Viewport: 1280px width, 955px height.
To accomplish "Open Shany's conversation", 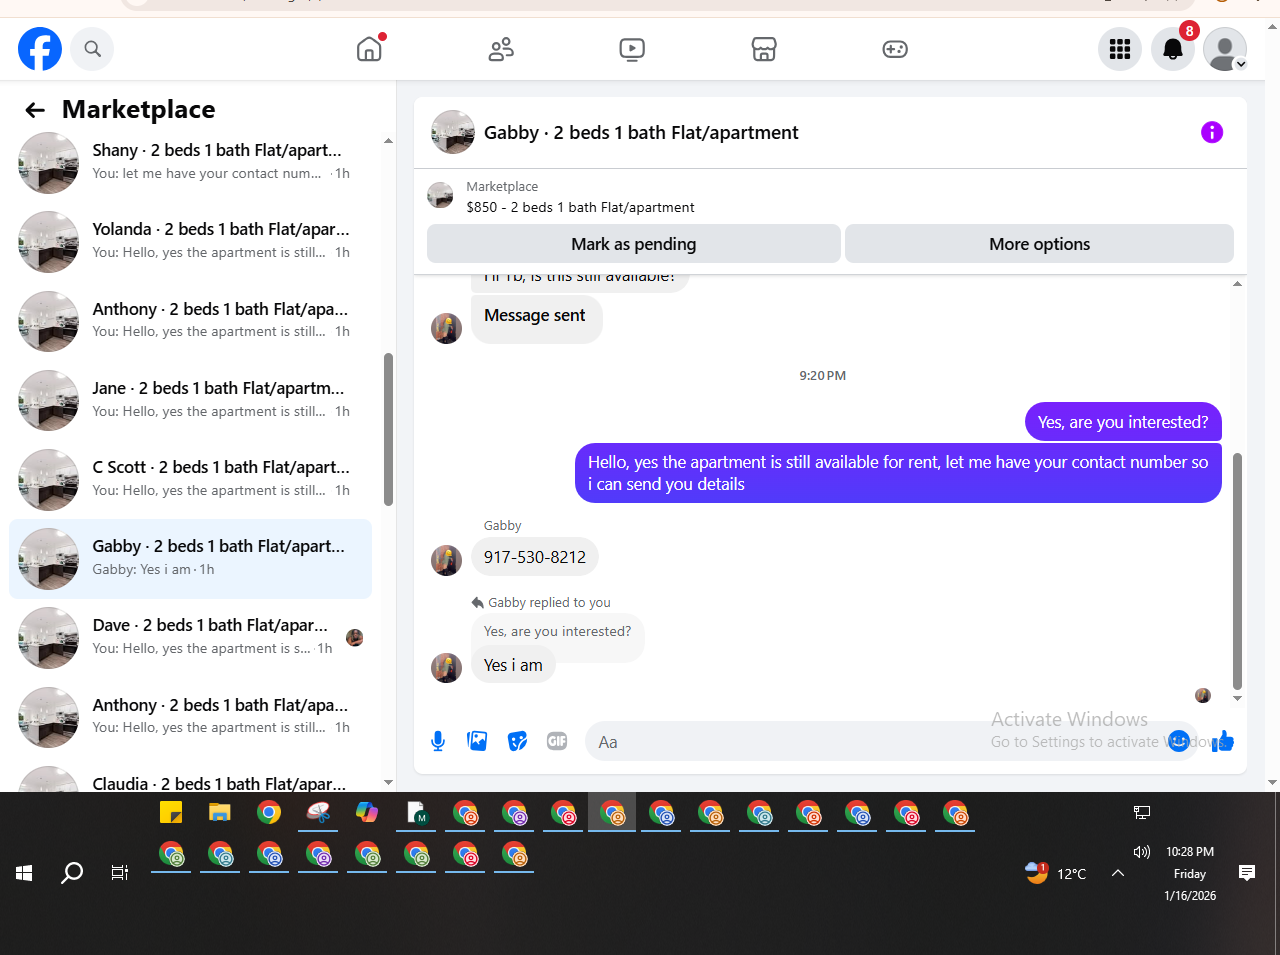I will tap(190, 161).
